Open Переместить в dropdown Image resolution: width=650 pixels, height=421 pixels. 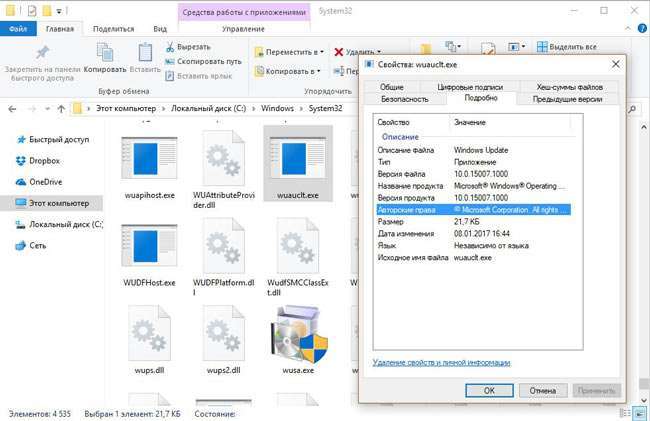pos(289,52)
